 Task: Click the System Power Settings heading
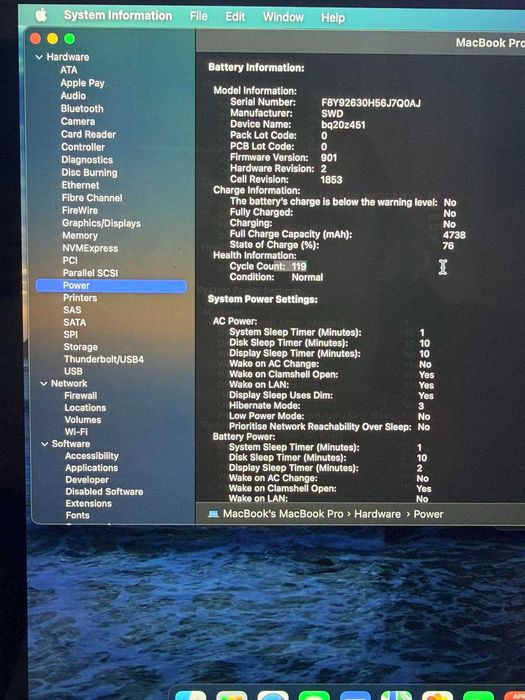(x=262, y=299)
